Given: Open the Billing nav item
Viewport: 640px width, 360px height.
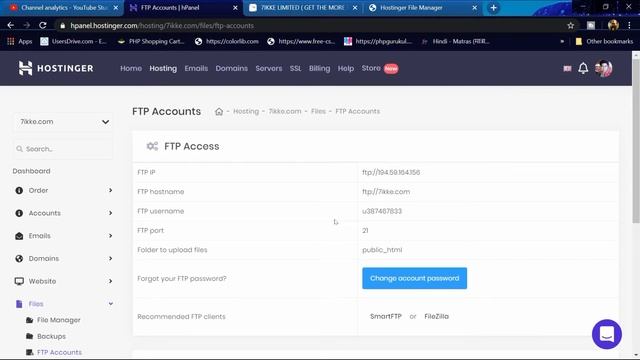Looking at the screenshot, I should [x=319, y=68].
